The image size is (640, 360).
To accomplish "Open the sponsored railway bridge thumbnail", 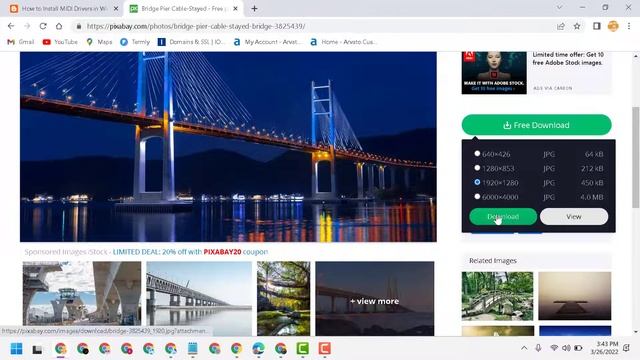I will click(x=199, y=298).
